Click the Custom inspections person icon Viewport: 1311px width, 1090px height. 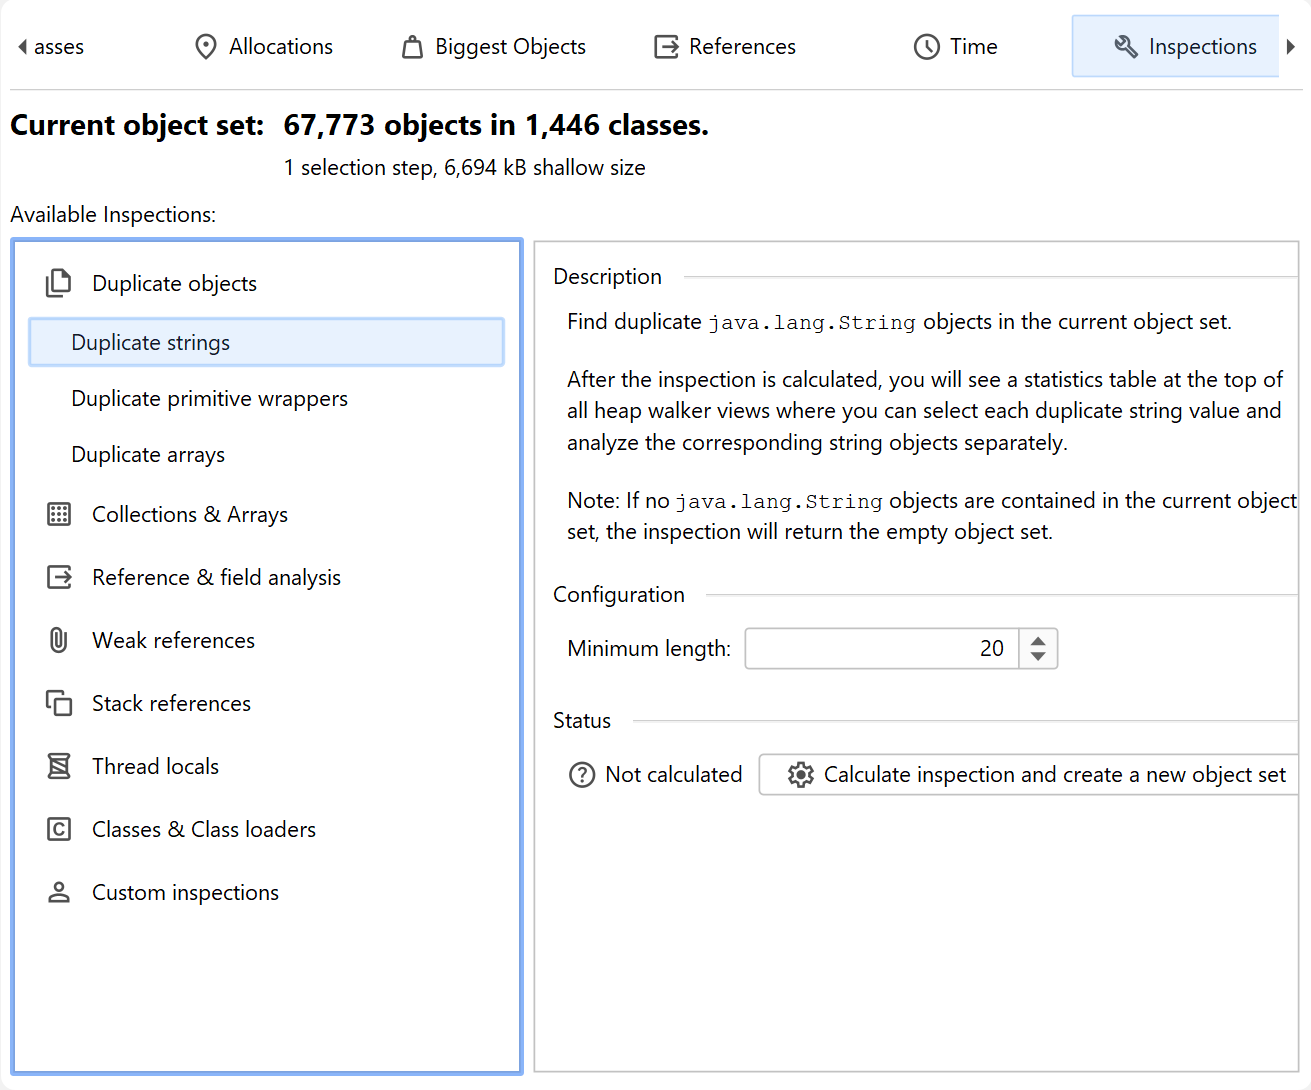[59, 893]
